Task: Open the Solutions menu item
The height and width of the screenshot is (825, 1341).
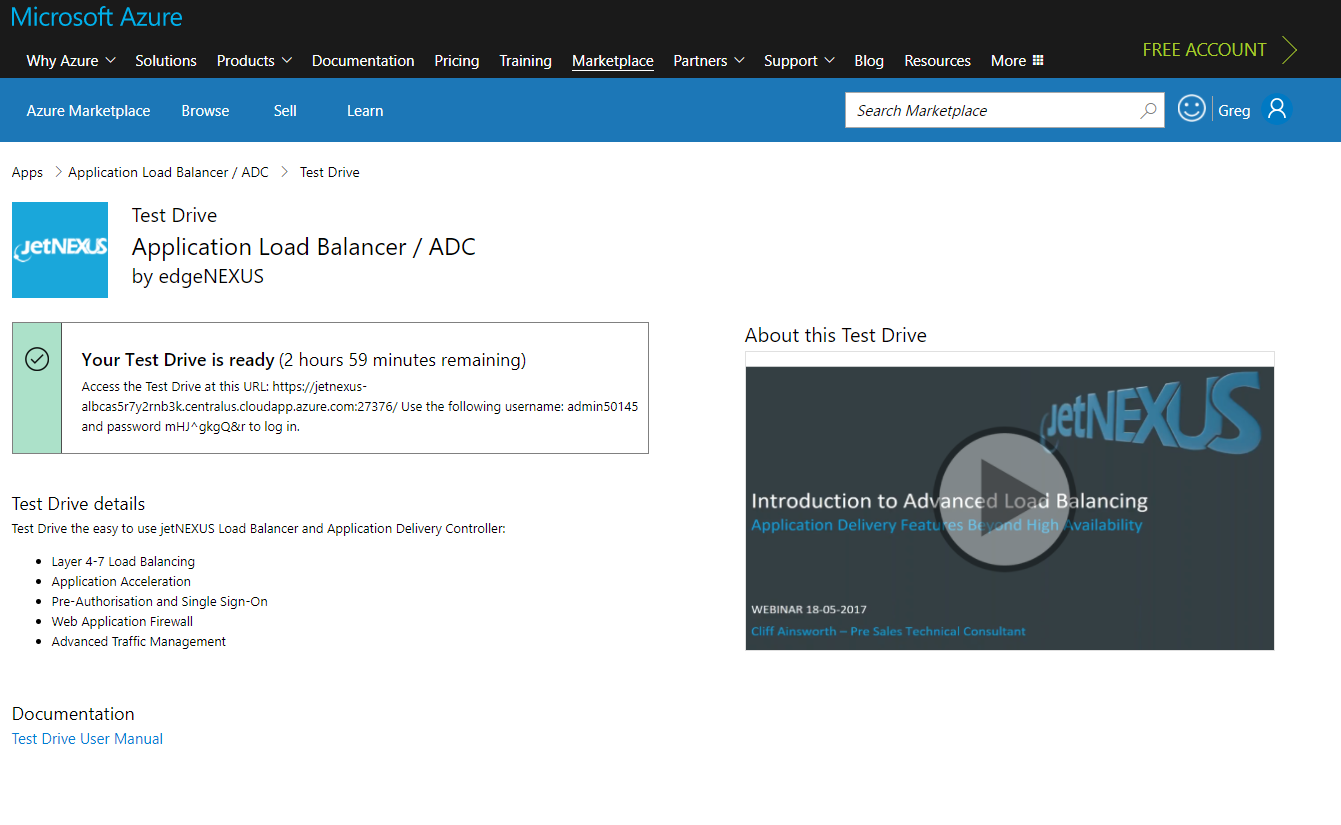Action: (x=166, y=61)
